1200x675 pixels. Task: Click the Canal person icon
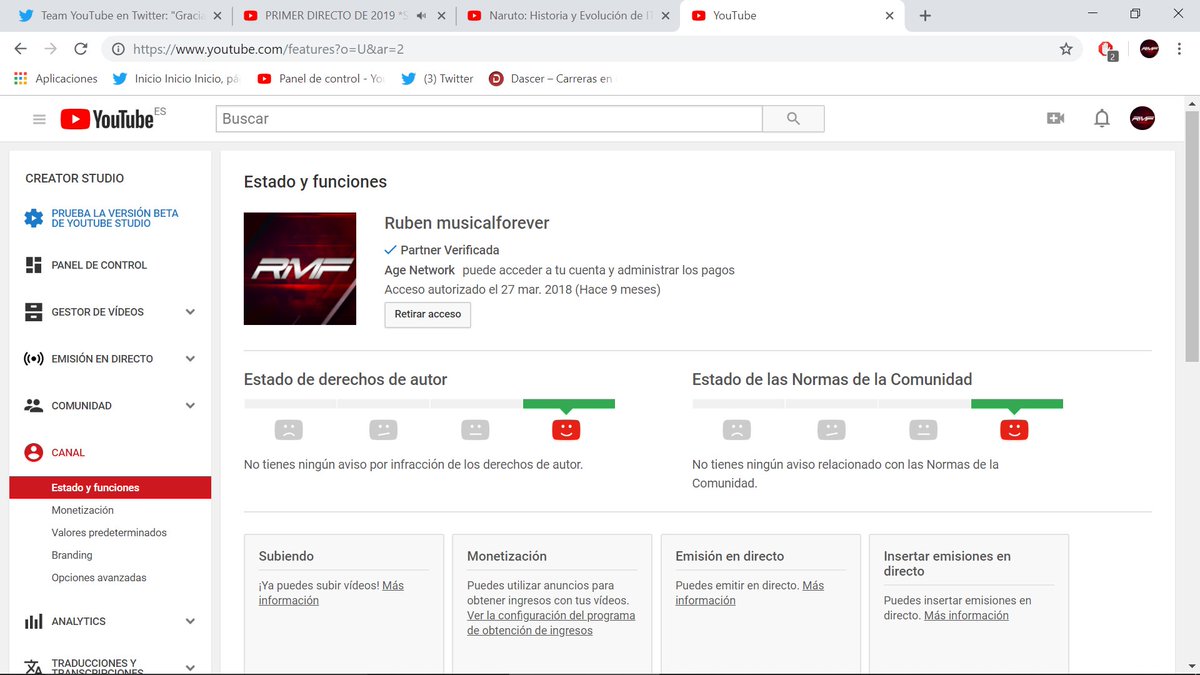pyautogui.click(x=33, y=452)
